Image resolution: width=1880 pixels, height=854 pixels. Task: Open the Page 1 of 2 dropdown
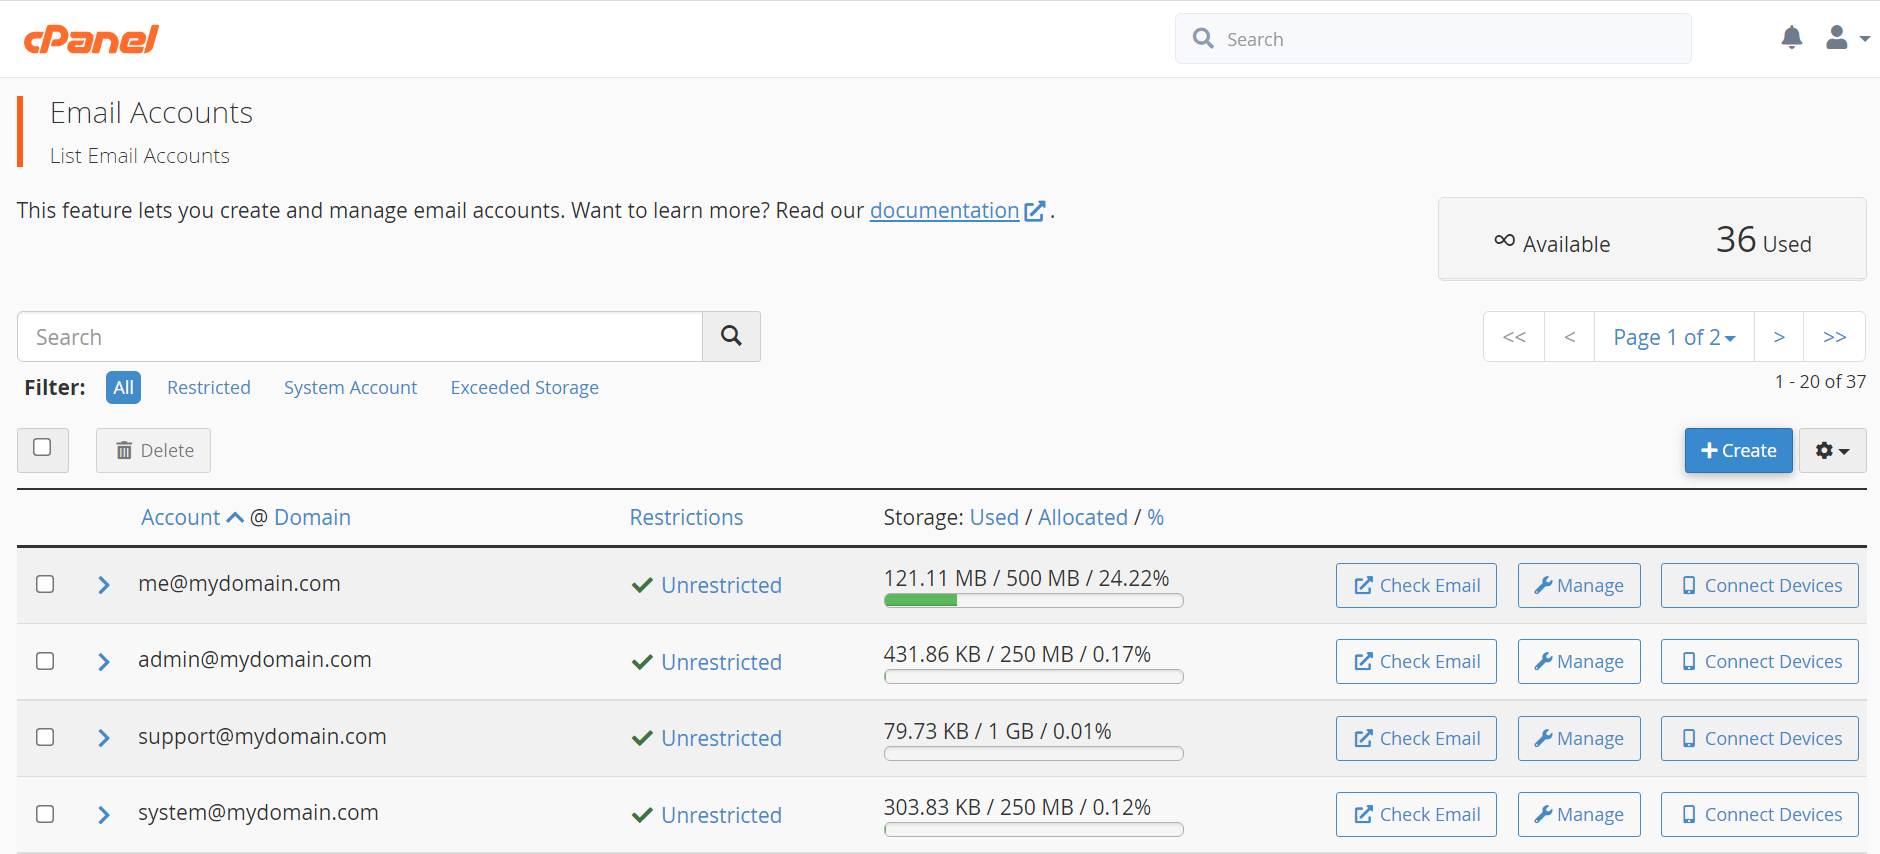[x=1673, y=337]
